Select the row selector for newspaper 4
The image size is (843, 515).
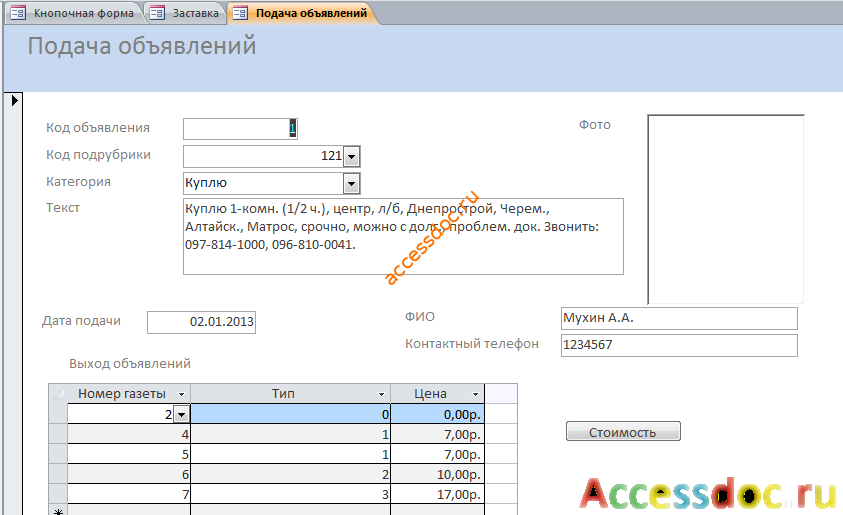(58, 434)
